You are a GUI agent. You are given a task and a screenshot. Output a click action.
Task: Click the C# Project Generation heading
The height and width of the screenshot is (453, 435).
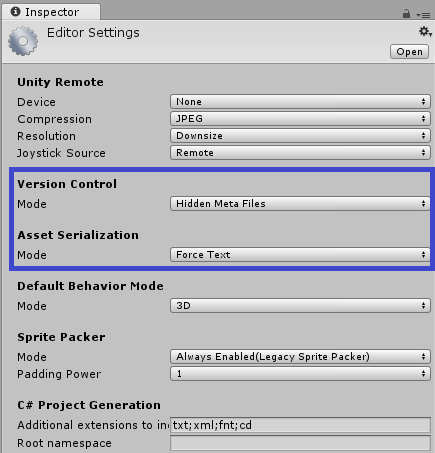[89, 405]
